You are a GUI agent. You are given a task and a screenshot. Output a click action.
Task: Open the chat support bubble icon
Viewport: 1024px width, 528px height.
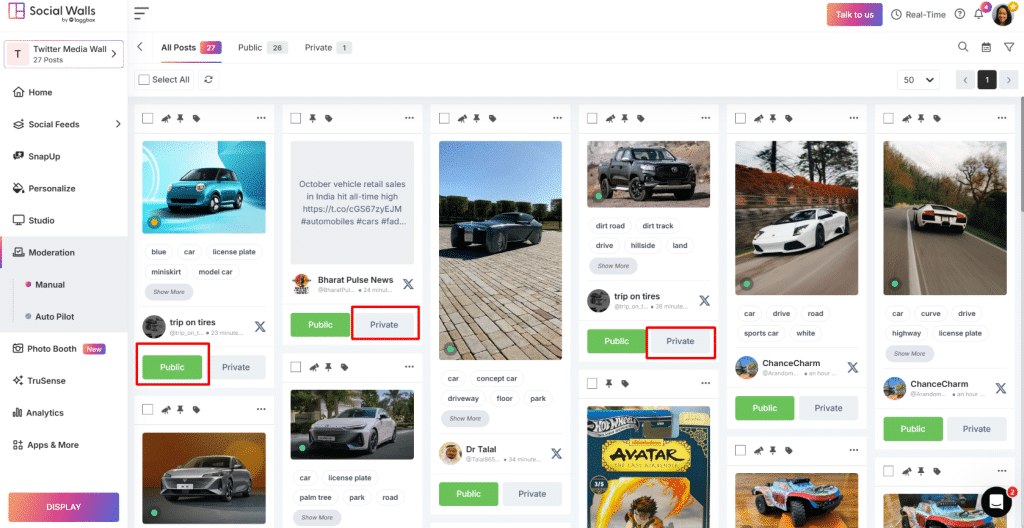tap(996, 501)
